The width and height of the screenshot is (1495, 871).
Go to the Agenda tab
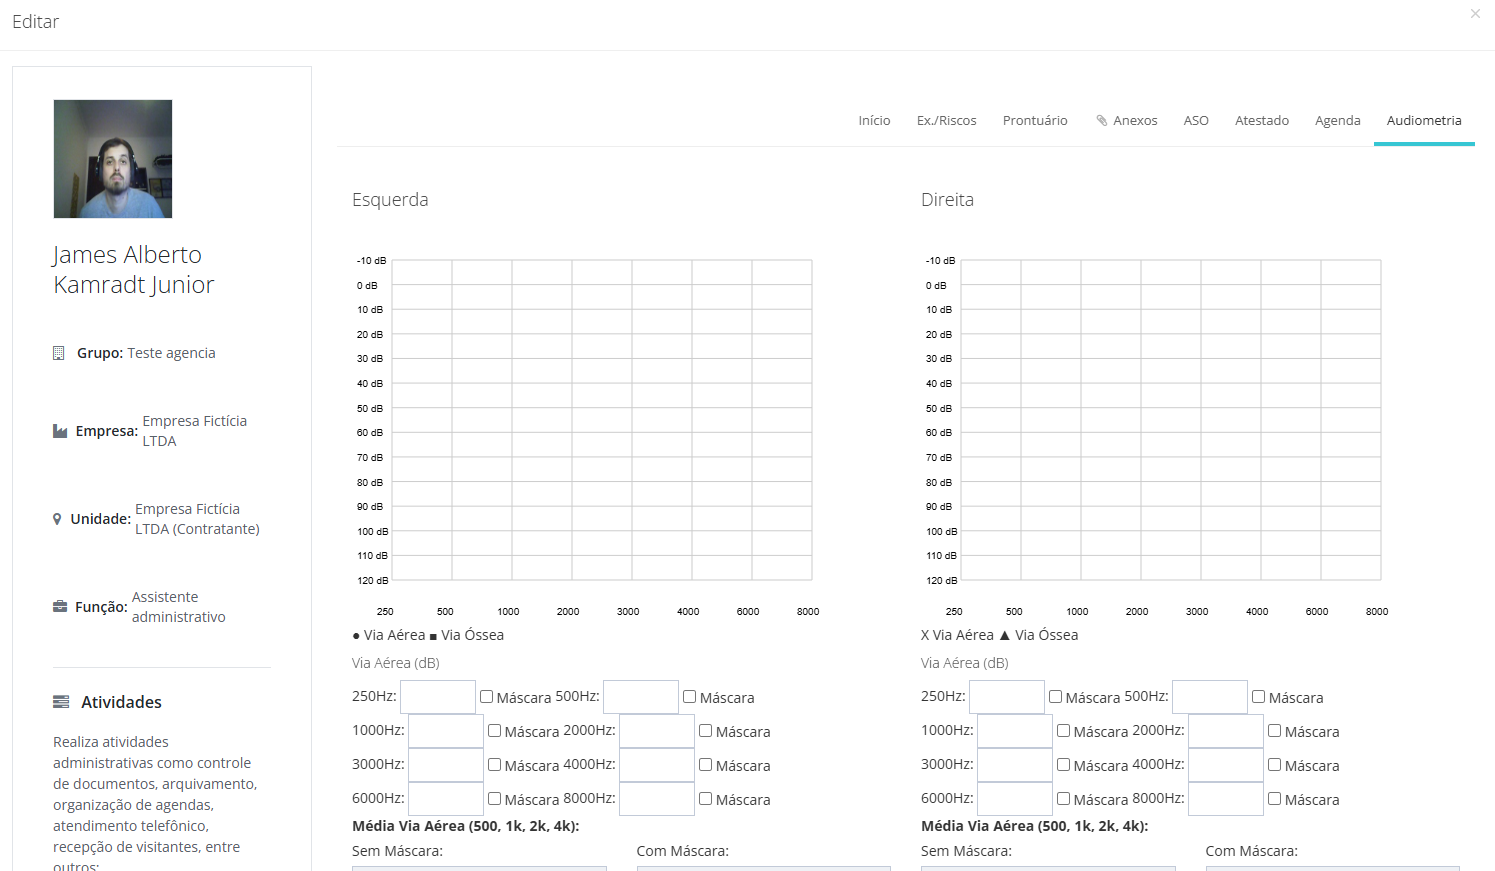[x=1337, y=121]
